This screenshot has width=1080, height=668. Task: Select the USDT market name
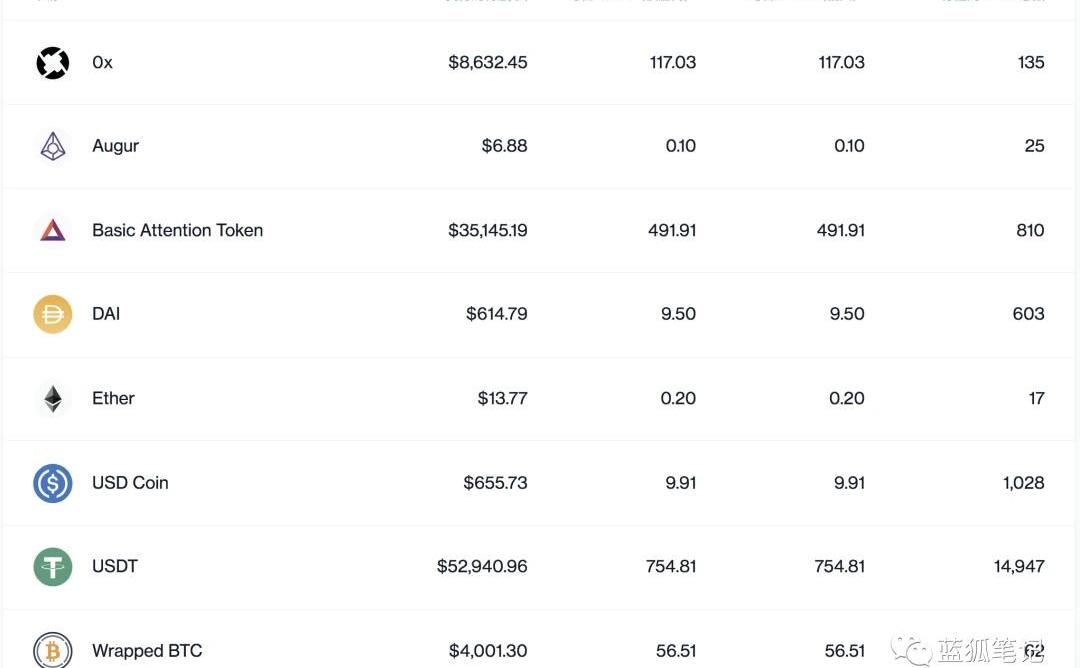point(115,566)
